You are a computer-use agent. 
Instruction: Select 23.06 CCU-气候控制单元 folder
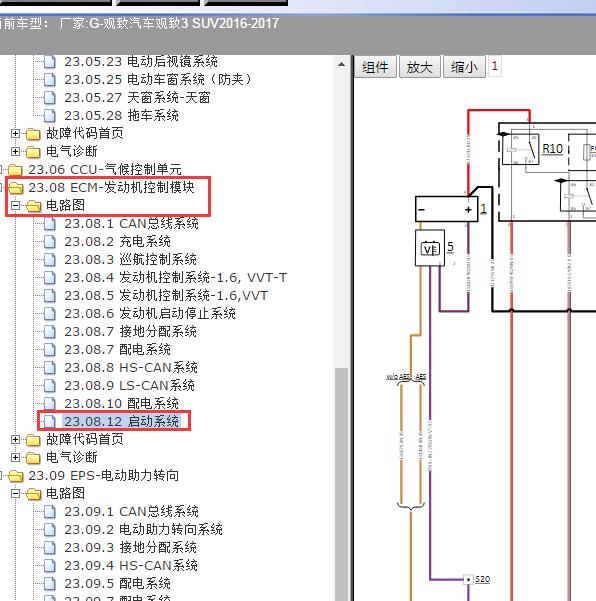[x=105, y=169]
